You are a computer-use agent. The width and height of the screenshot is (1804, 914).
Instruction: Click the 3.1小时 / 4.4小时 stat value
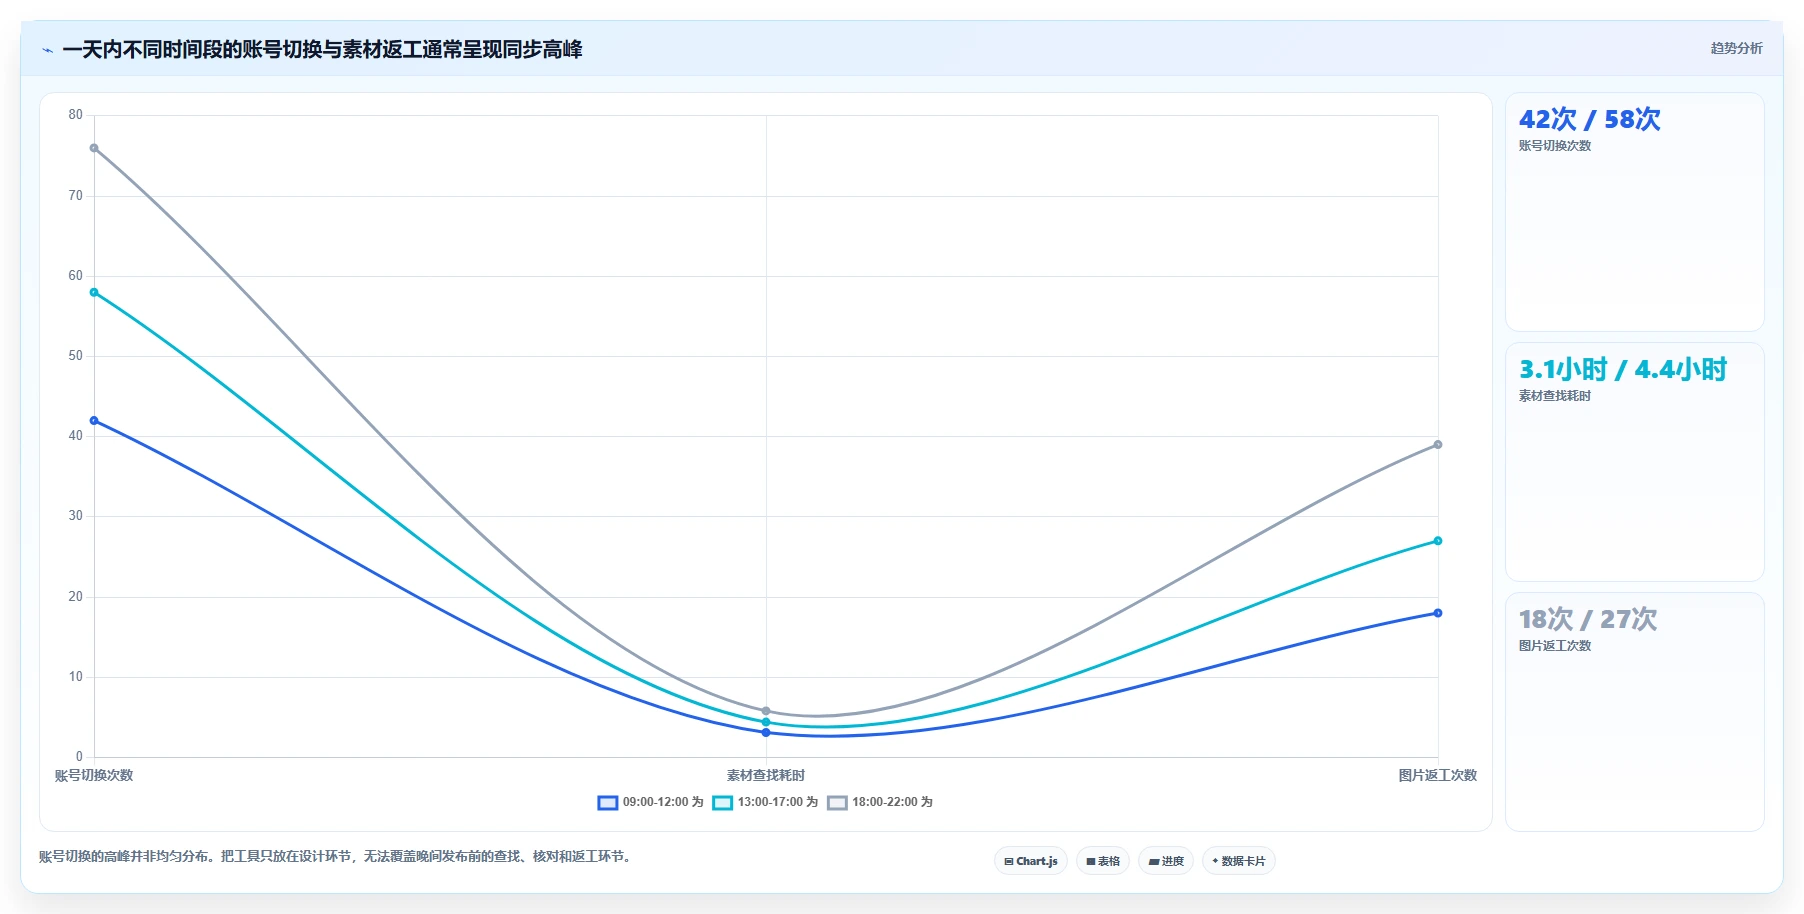click(1623, 369)
